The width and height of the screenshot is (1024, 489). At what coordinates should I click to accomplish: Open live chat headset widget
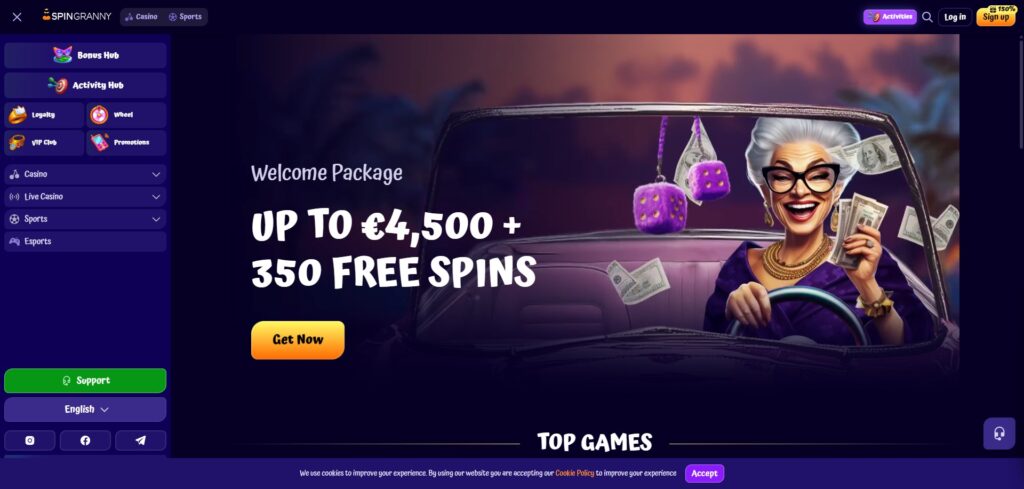tap(999, 434)
